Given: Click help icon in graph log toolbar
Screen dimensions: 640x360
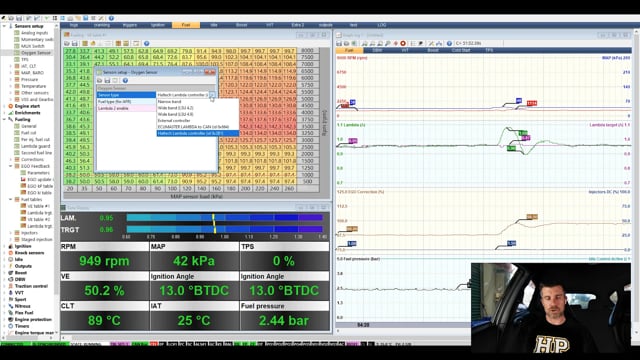Looking at the screenshot, I should click(x=449, y=43).
